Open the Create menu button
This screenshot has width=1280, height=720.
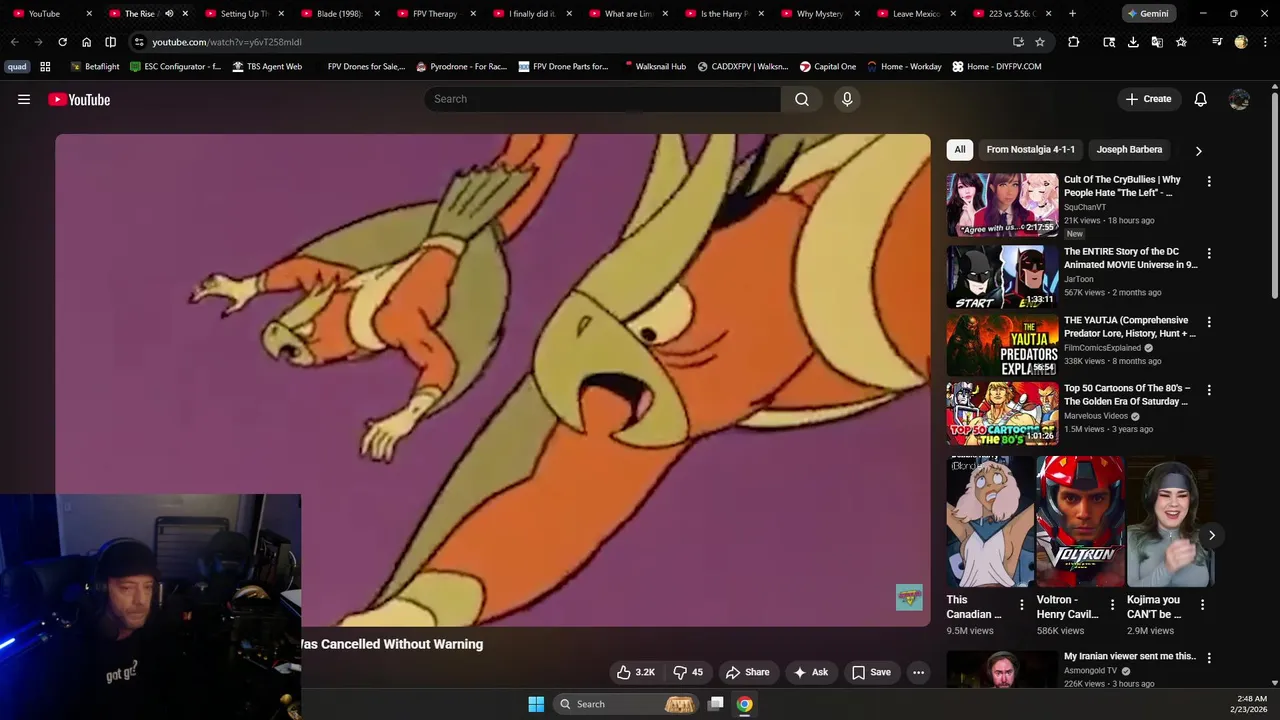1148,99
